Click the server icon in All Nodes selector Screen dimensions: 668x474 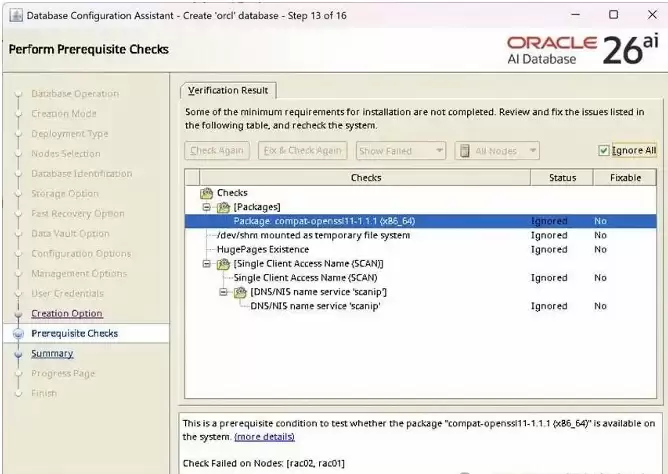465,151
